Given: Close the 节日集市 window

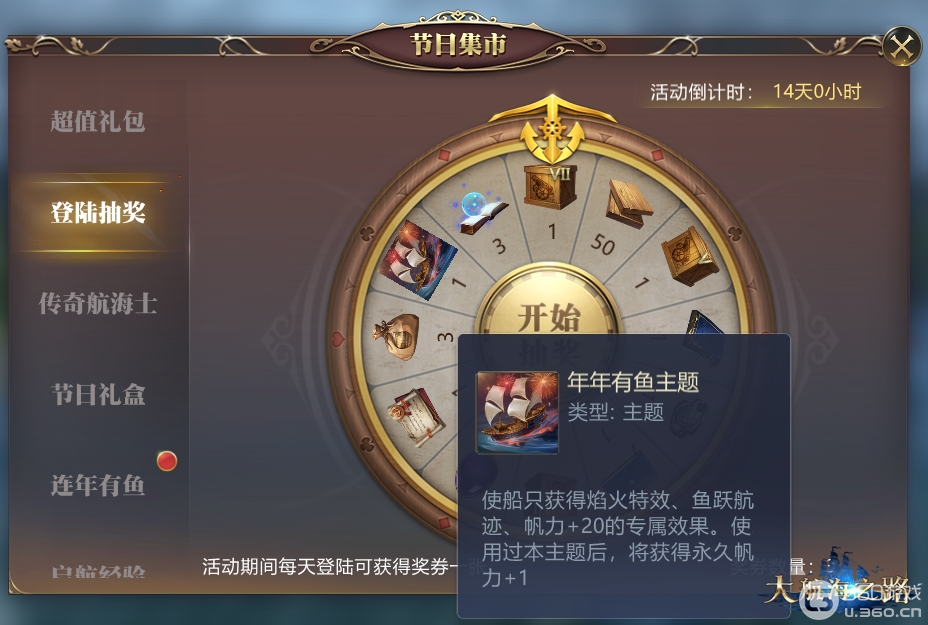Looking at the screenshot, I should point(901,46).
